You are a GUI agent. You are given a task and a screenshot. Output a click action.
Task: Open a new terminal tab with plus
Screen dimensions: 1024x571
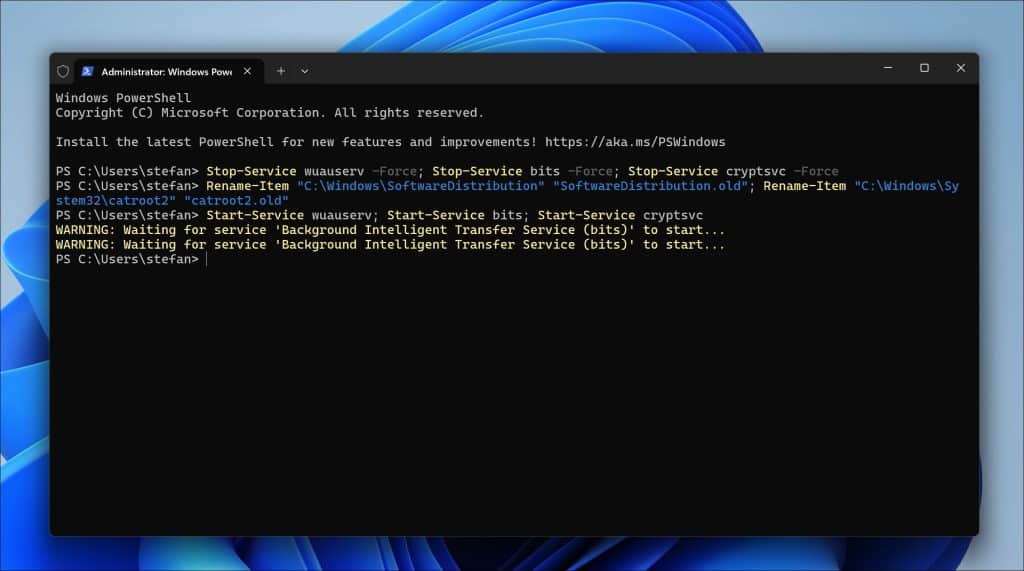pyautogui.click(x=281, y=71)
